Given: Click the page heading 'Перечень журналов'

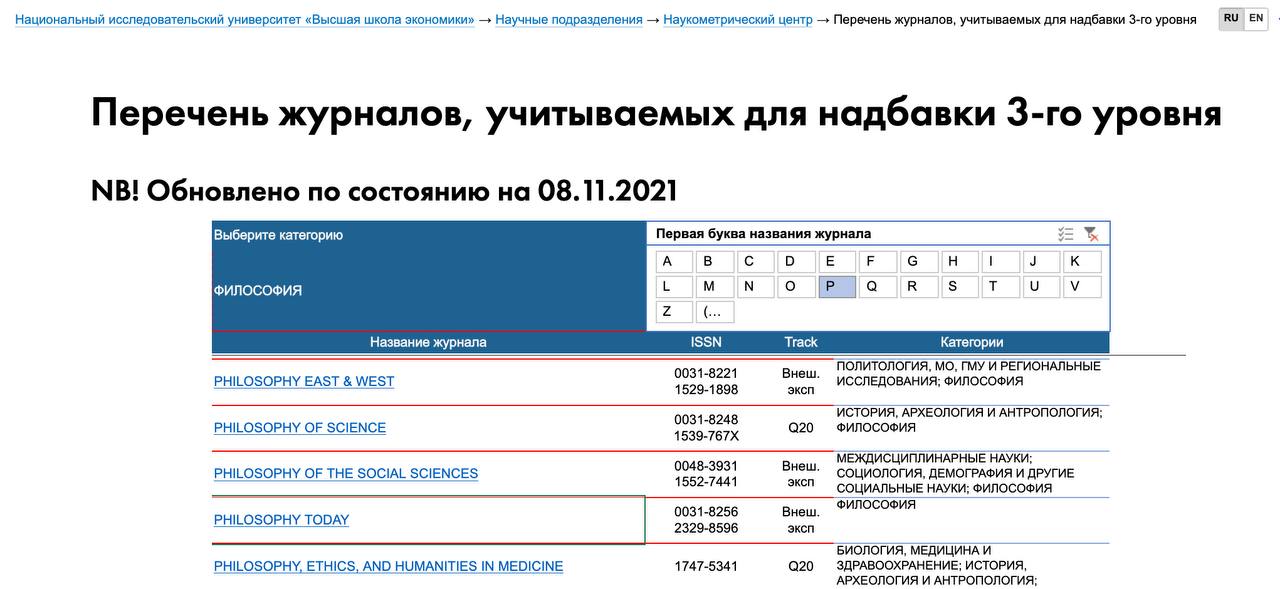Looking at the screenshot, I should [x=656, y=113].
